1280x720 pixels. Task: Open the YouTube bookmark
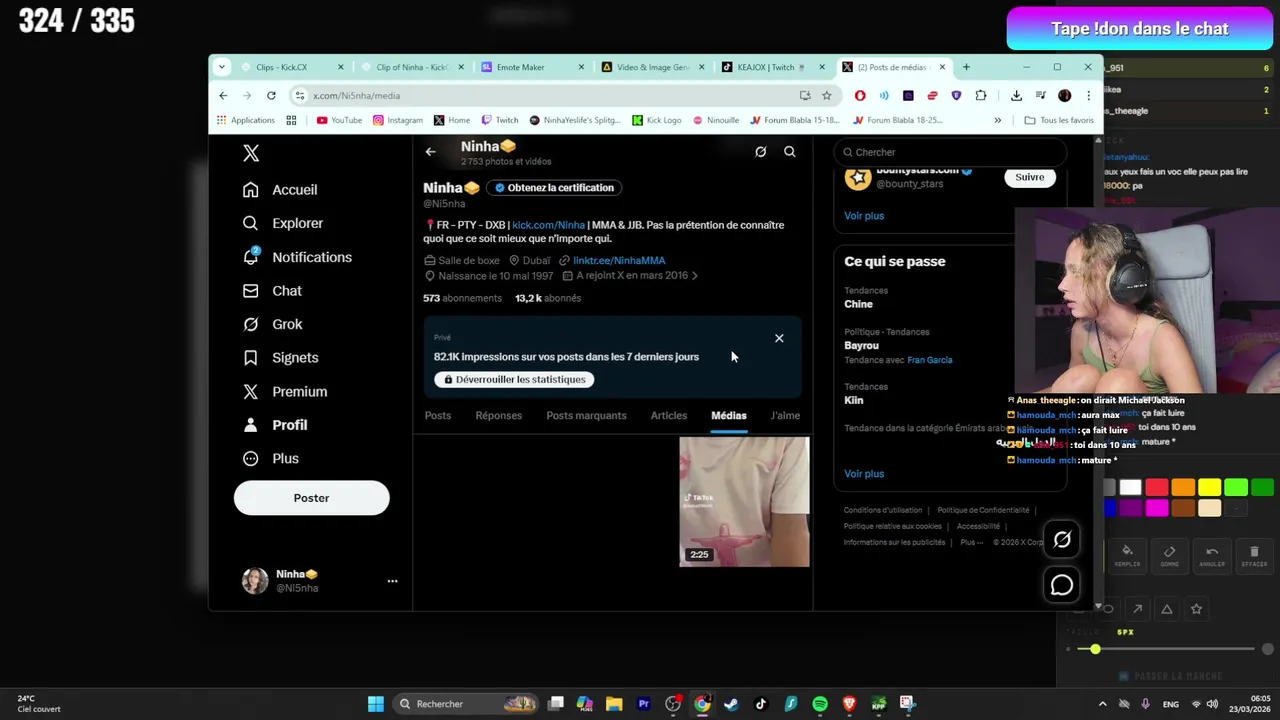tap(339, 120)
